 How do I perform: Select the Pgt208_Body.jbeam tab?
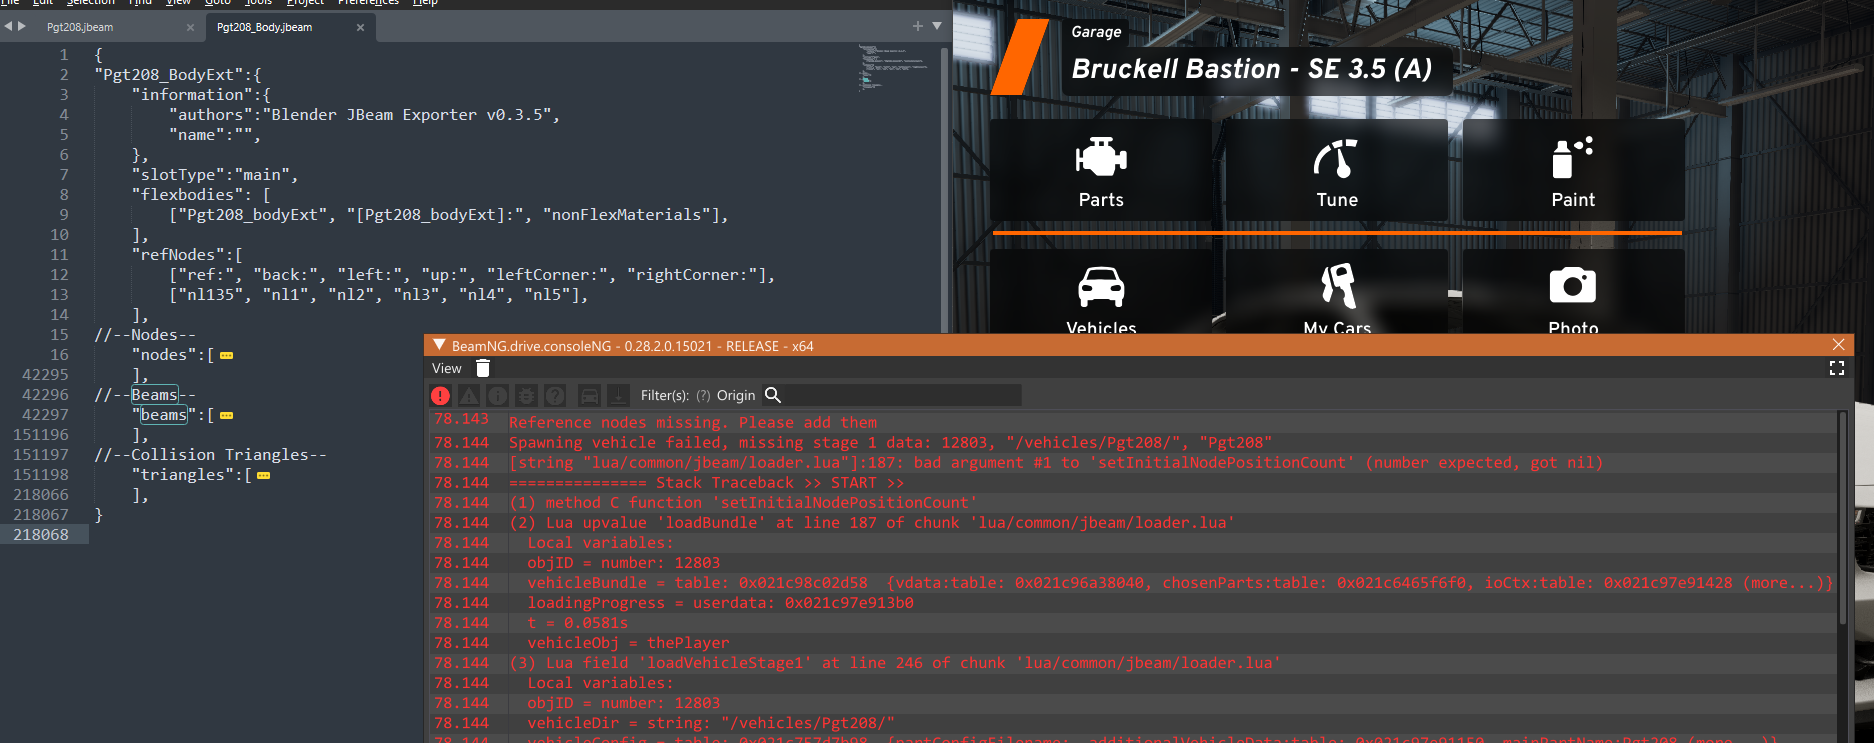[x=264, y=27]
